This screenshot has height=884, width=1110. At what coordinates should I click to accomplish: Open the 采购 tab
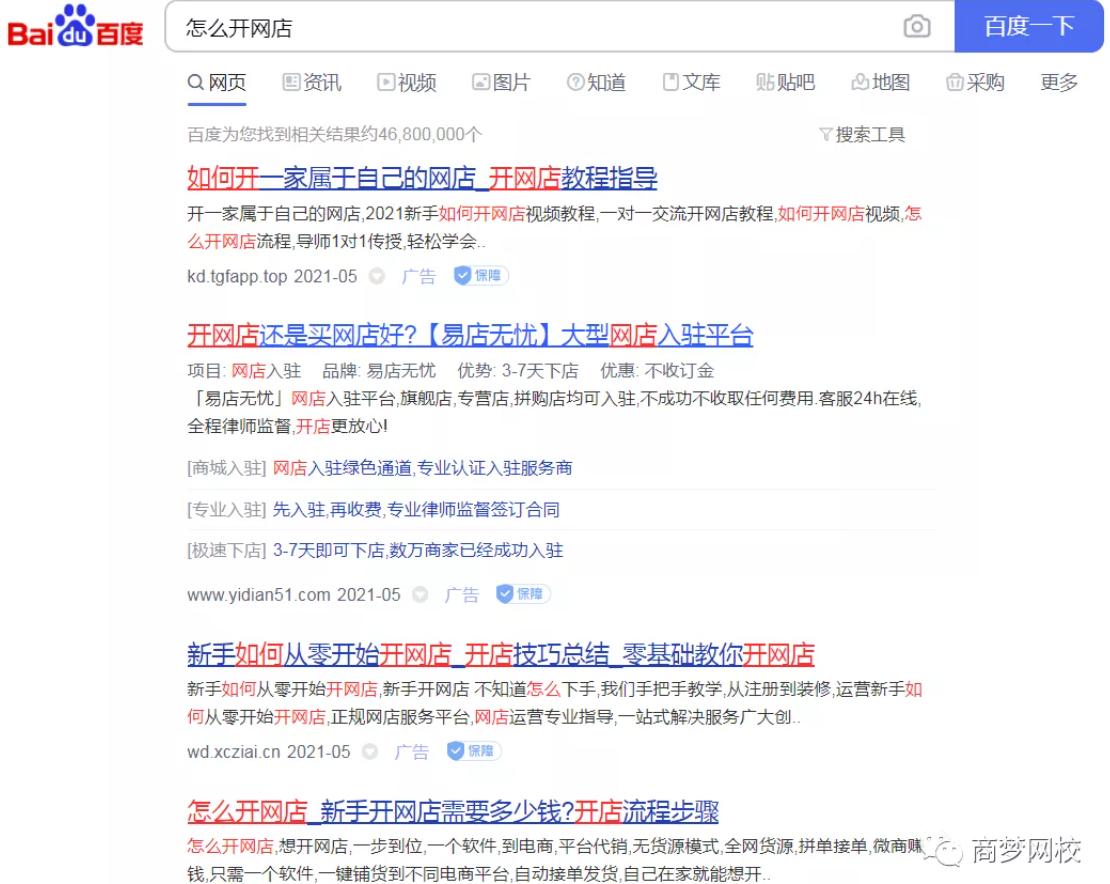[x=975, y=83]
